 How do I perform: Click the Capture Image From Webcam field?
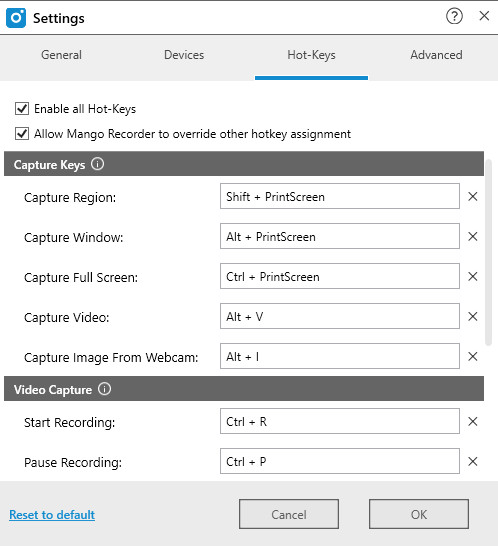[340, 356]
